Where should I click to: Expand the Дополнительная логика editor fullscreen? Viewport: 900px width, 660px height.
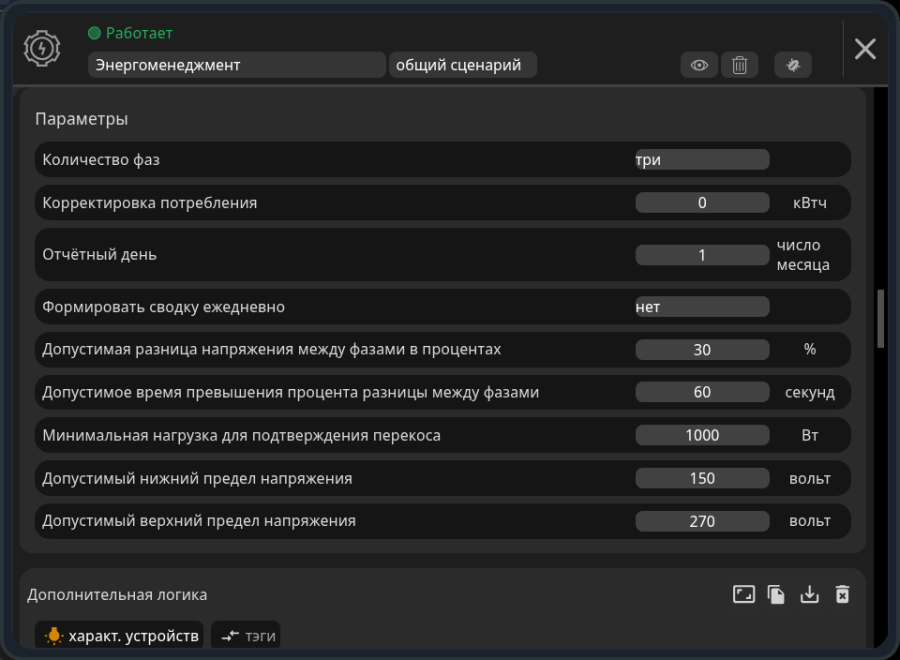click(x=744, y=594)
